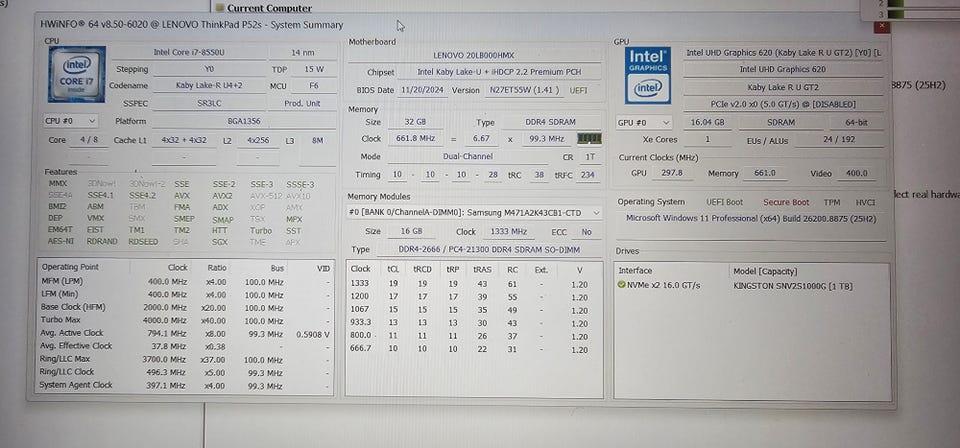The image size is (960, 448).
Task: Click the MCU value F6
Action: point(314,86)
